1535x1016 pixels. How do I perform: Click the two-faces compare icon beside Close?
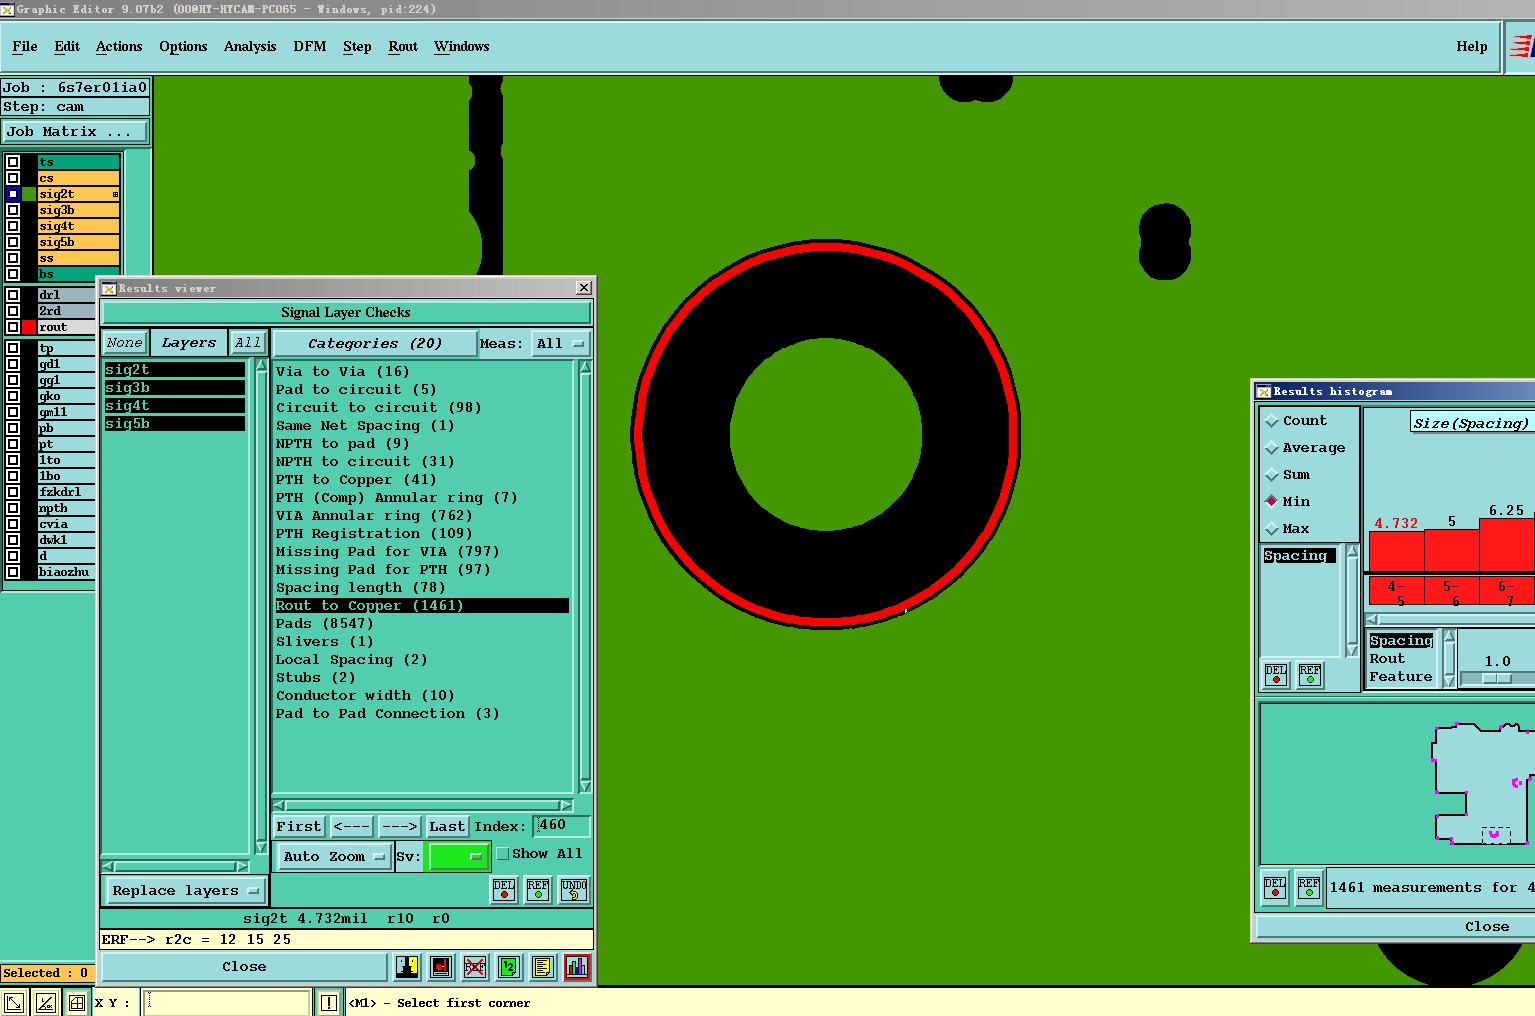pos(407,966)
